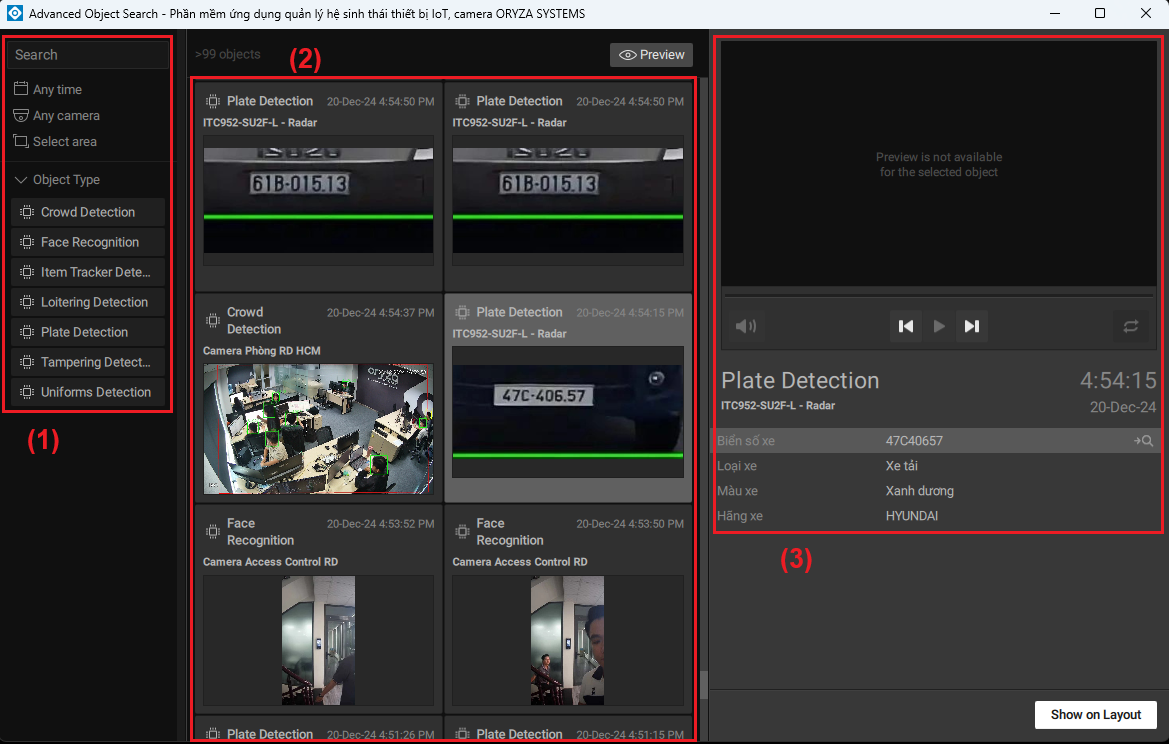Play the preview video
Screen dimensions: 1169x744
[939, 326]
